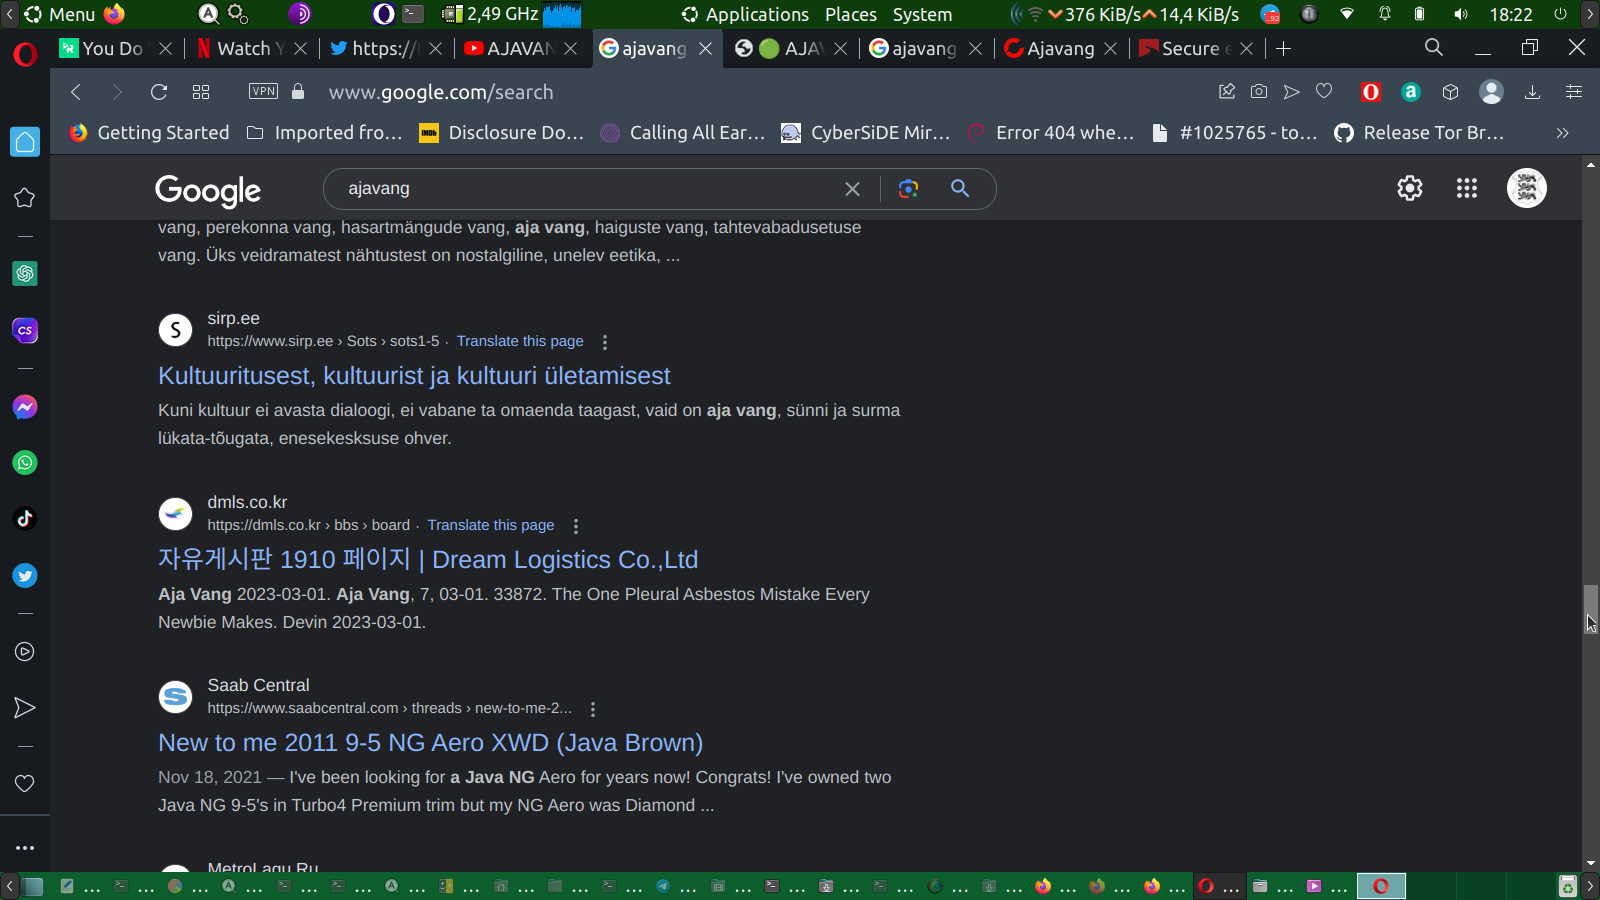1600x900 pixels.
Task: Open the System menu in top panel
Action: point(922,14)
